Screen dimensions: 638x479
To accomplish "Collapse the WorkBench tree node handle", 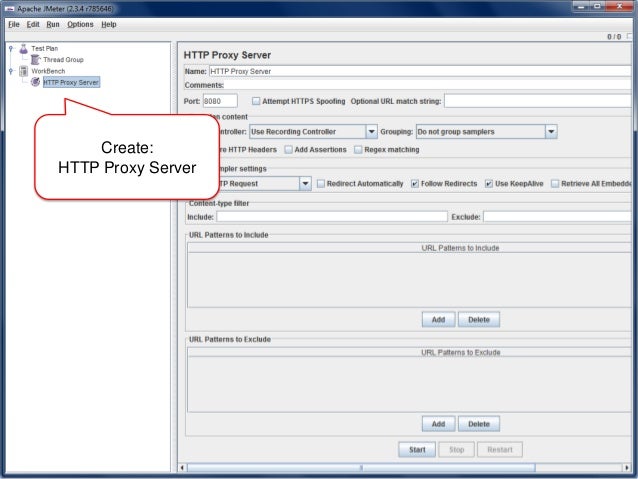I will (x=11, y=71).
